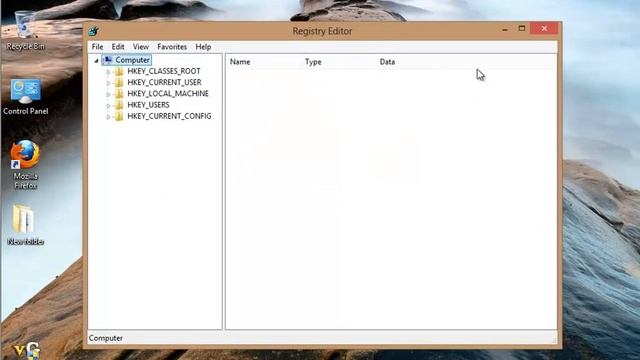Sort by the Data column header
The height and width of the screenshot is (360, 640).
click(x=387, y=62)
